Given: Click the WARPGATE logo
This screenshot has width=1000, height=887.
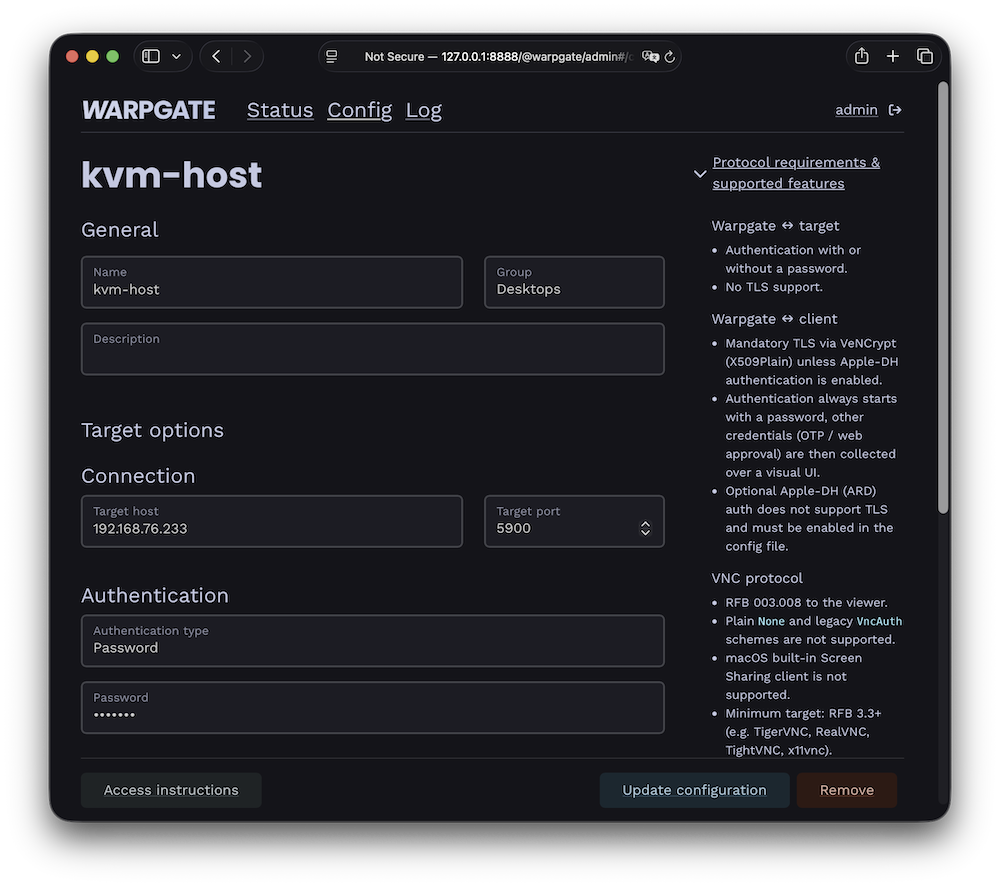Looking at the screenshot, I should point(149,110).
